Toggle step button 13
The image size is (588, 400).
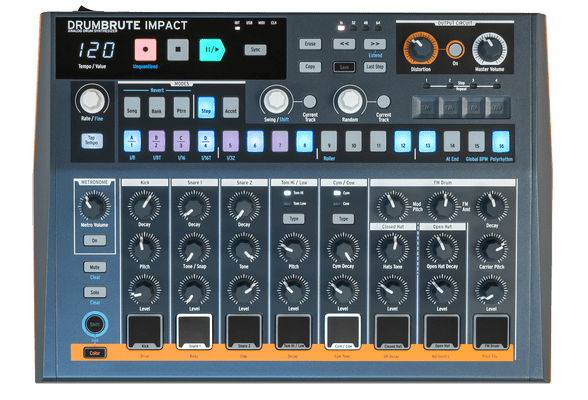tap(428, 141)
